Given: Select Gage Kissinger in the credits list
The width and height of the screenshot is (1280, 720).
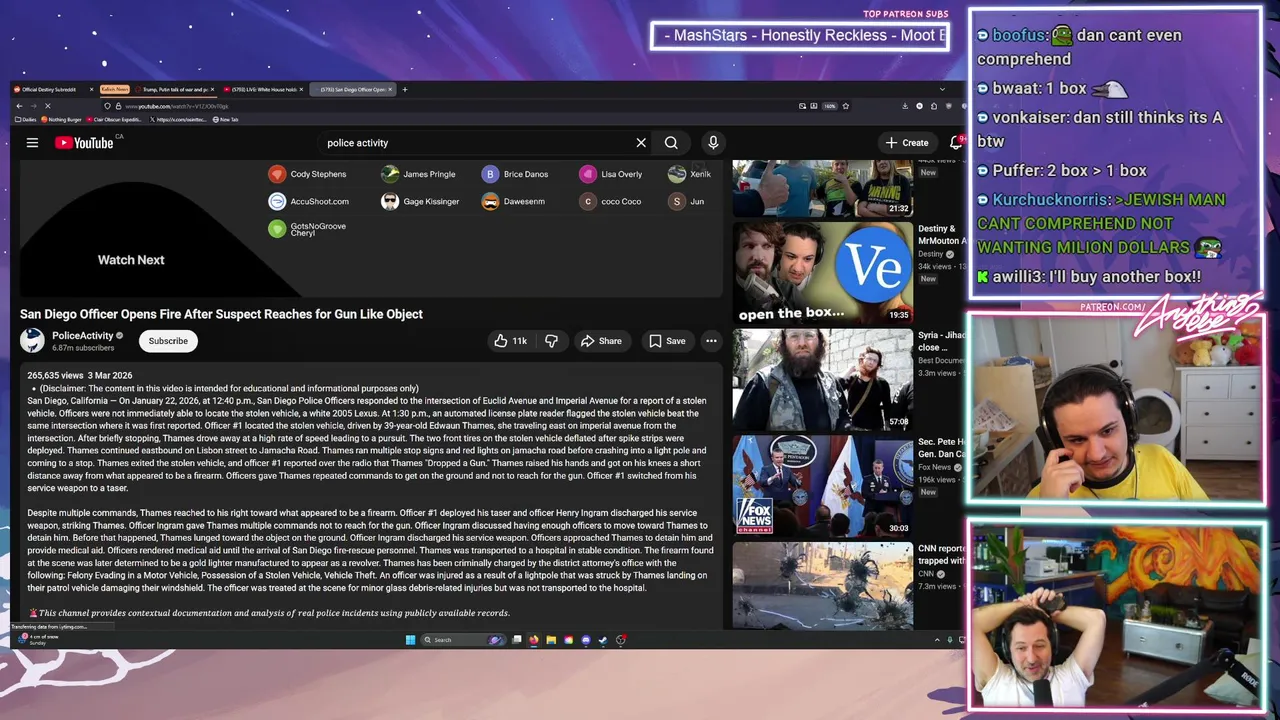Looking at the screenshot, I should click(421, 201).
